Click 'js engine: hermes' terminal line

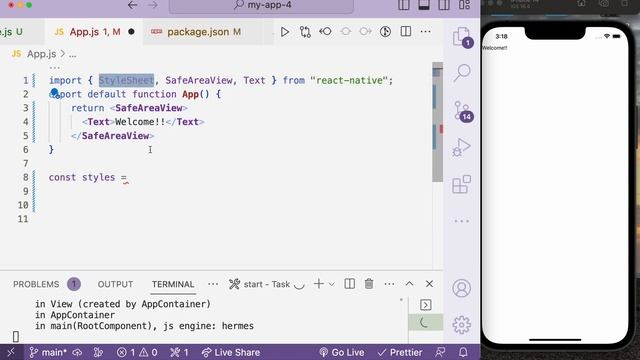[209, 326]
